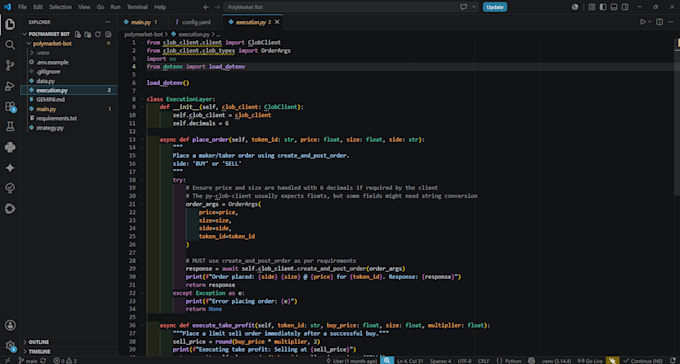
Task: Go back with the navigation arrow
Action: click(206, 7)
